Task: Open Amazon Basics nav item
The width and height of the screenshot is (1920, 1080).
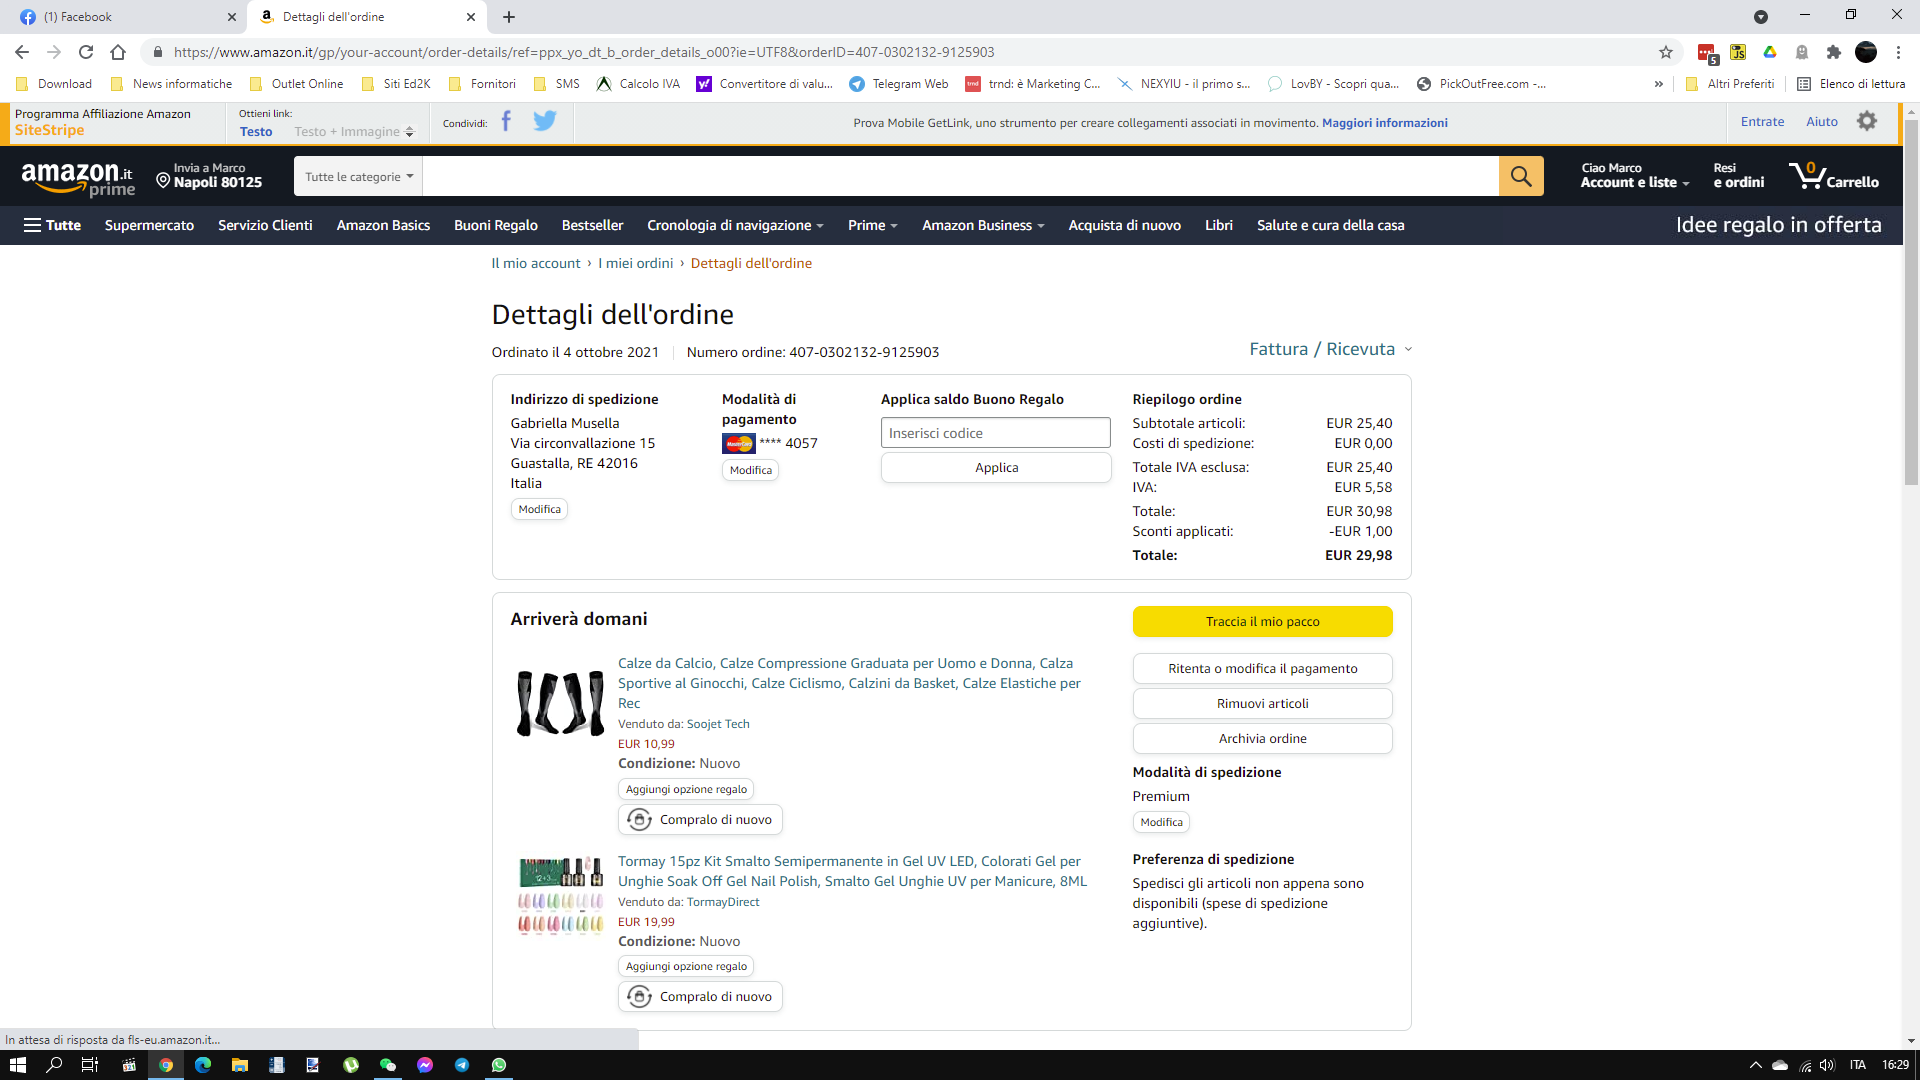Action: (383, 225)
